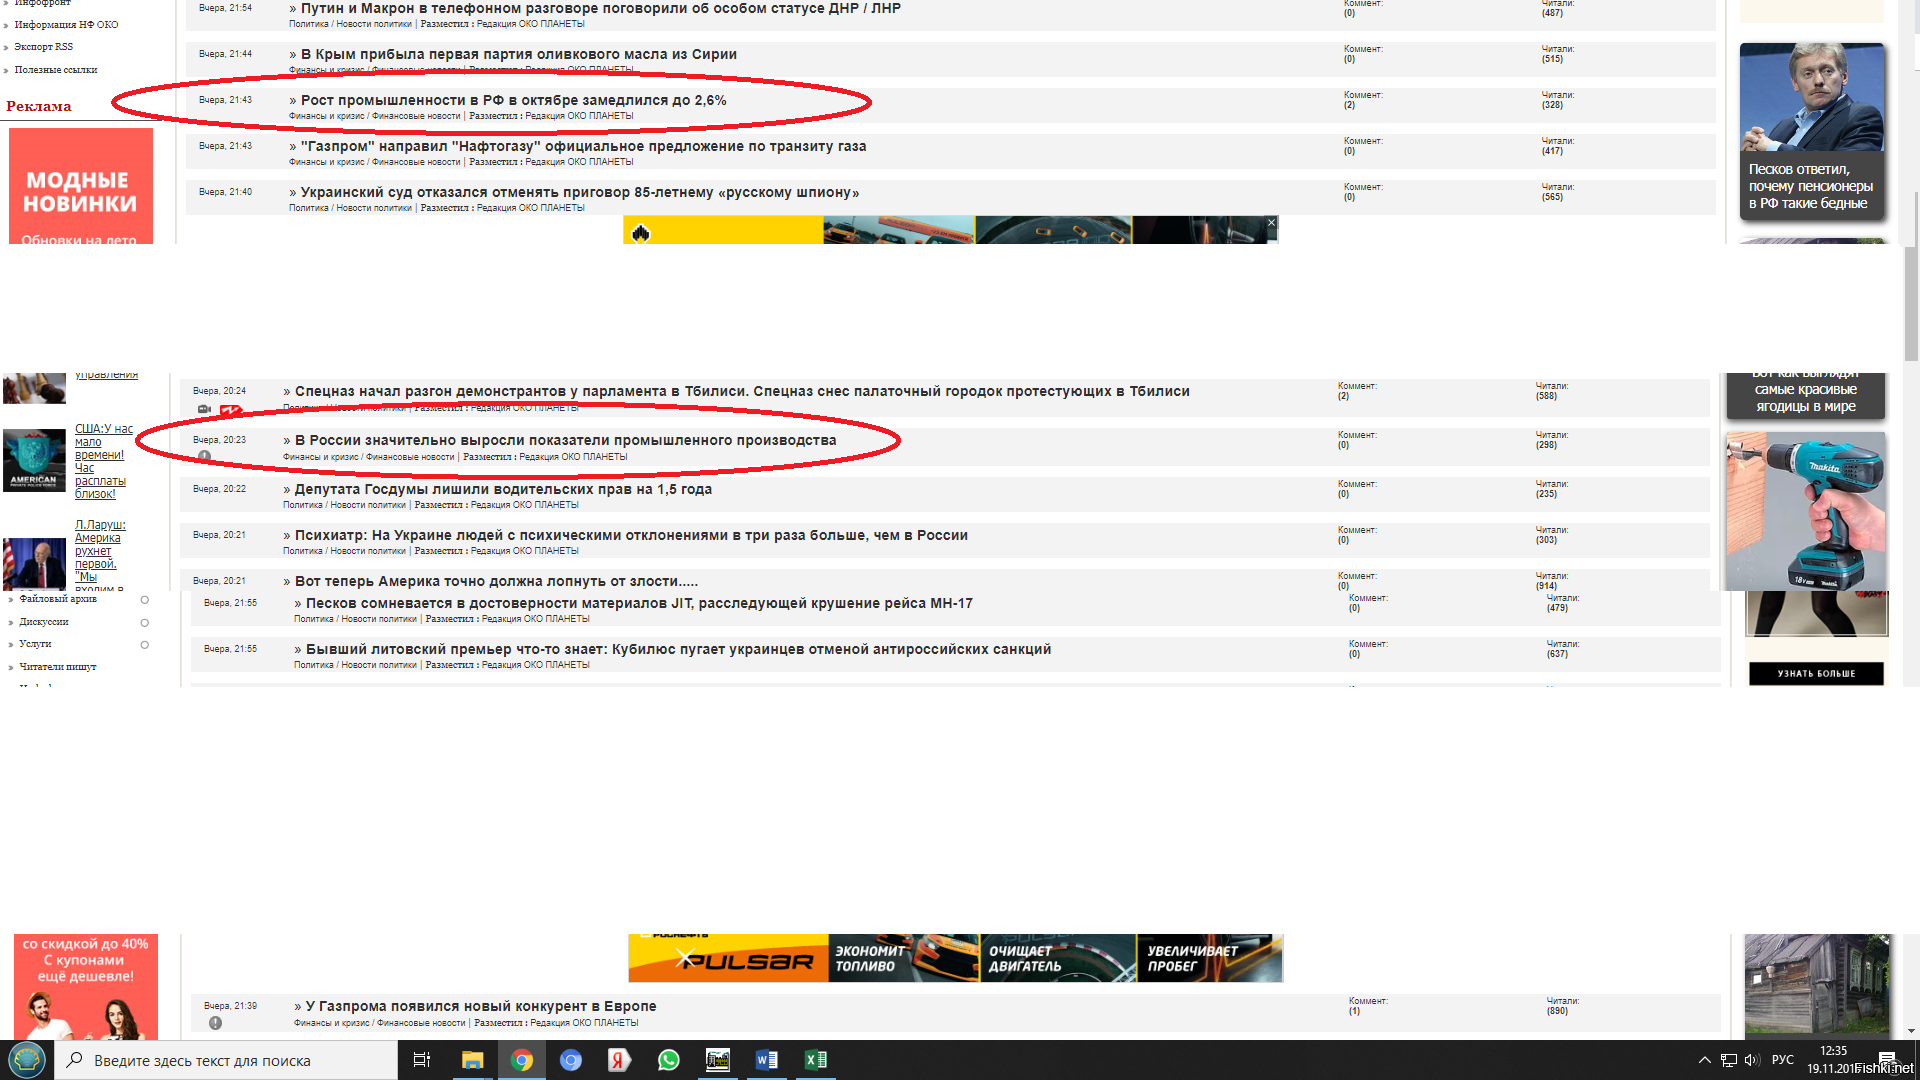Screen dimensions: 1920x1080
Task: Open Вот теперь Америка точно должна лопнуть
Action: [496, 581]
